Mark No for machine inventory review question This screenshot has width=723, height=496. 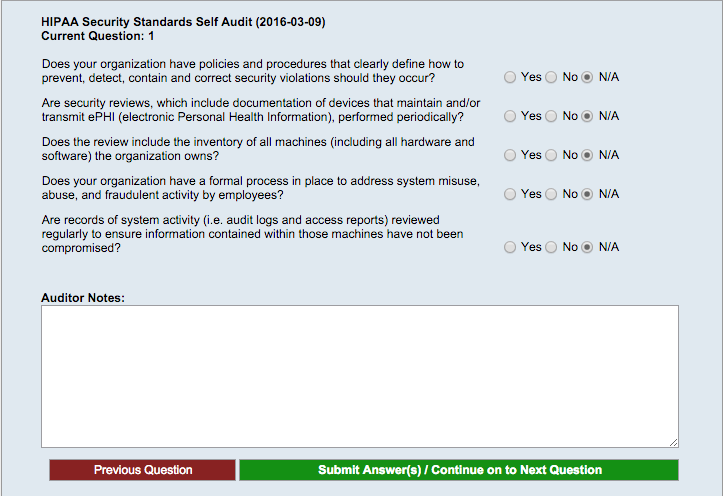pos(551,155)
